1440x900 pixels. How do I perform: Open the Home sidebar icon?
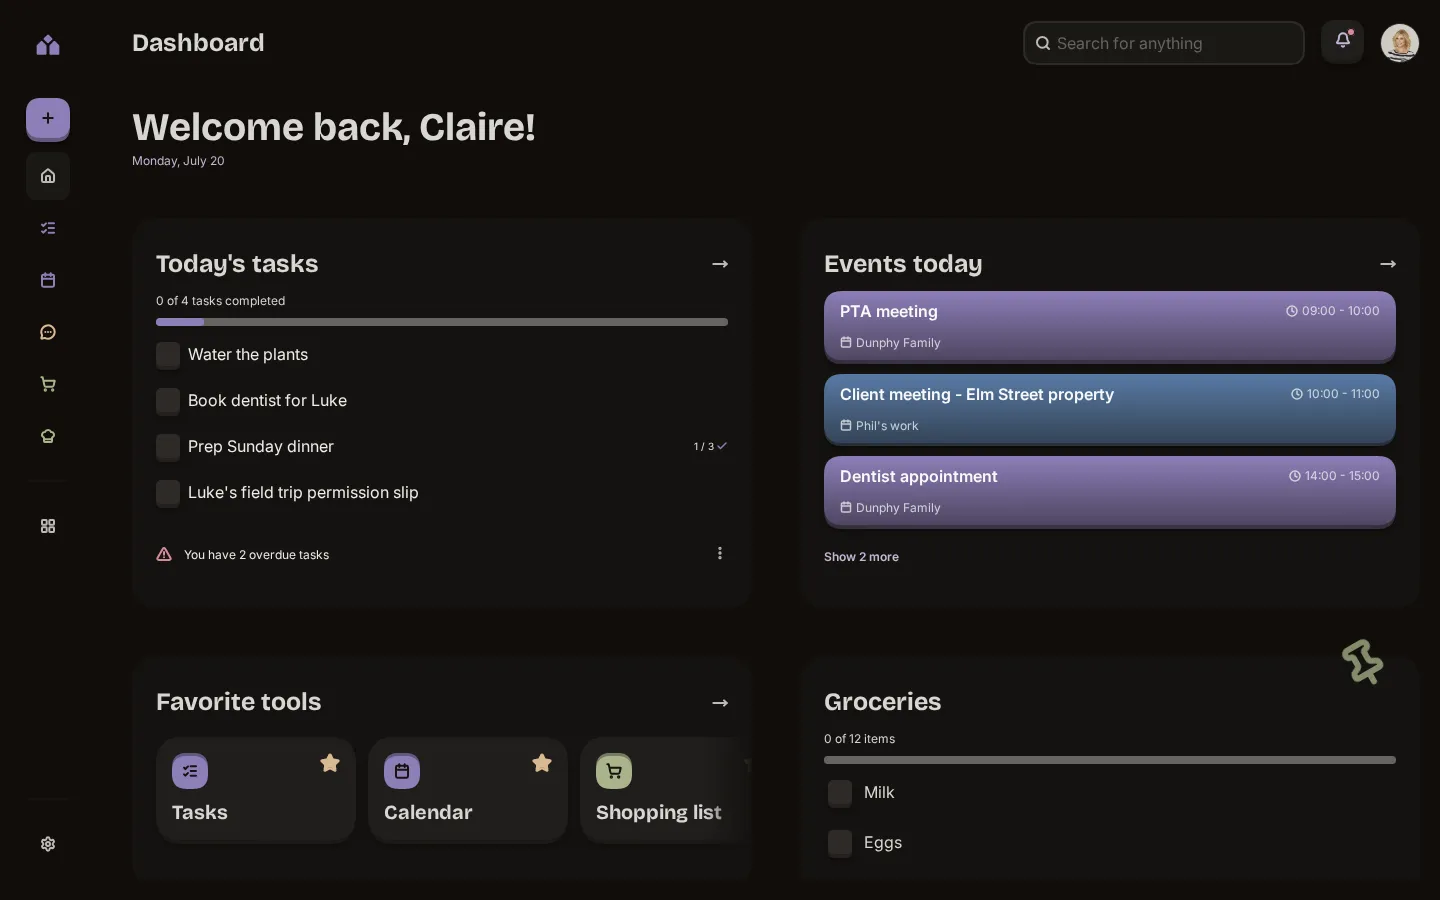pyautogui.click(x=48, y=176)
